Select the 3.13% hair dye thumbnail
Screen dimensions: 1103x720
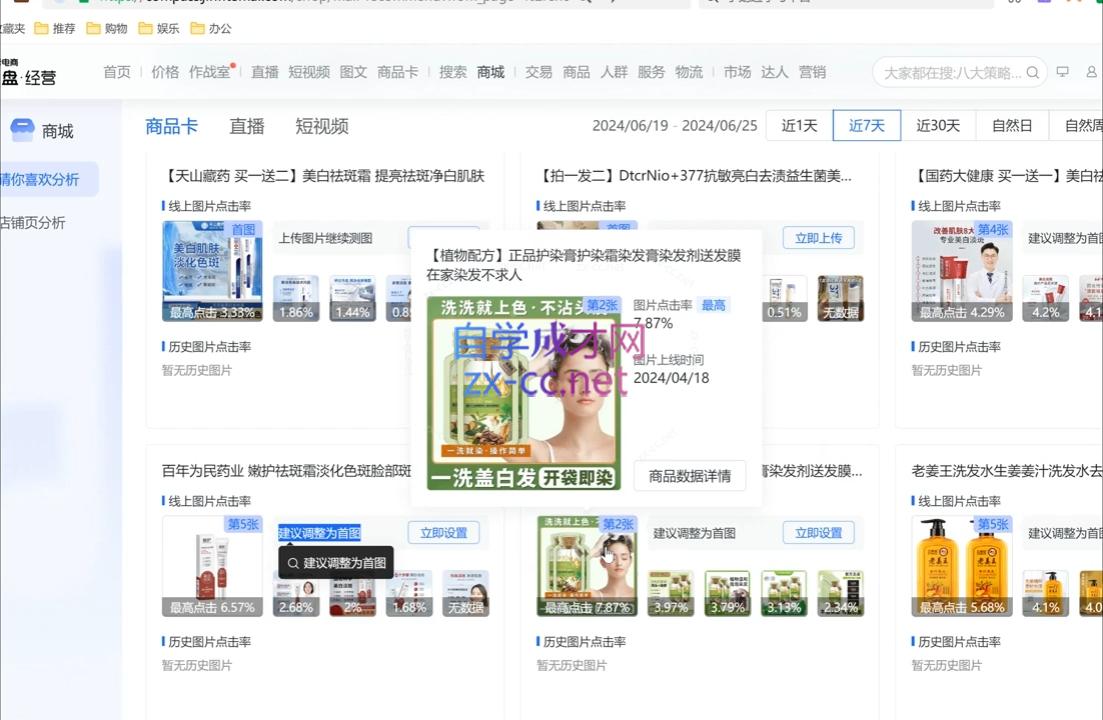click(784, 593)
